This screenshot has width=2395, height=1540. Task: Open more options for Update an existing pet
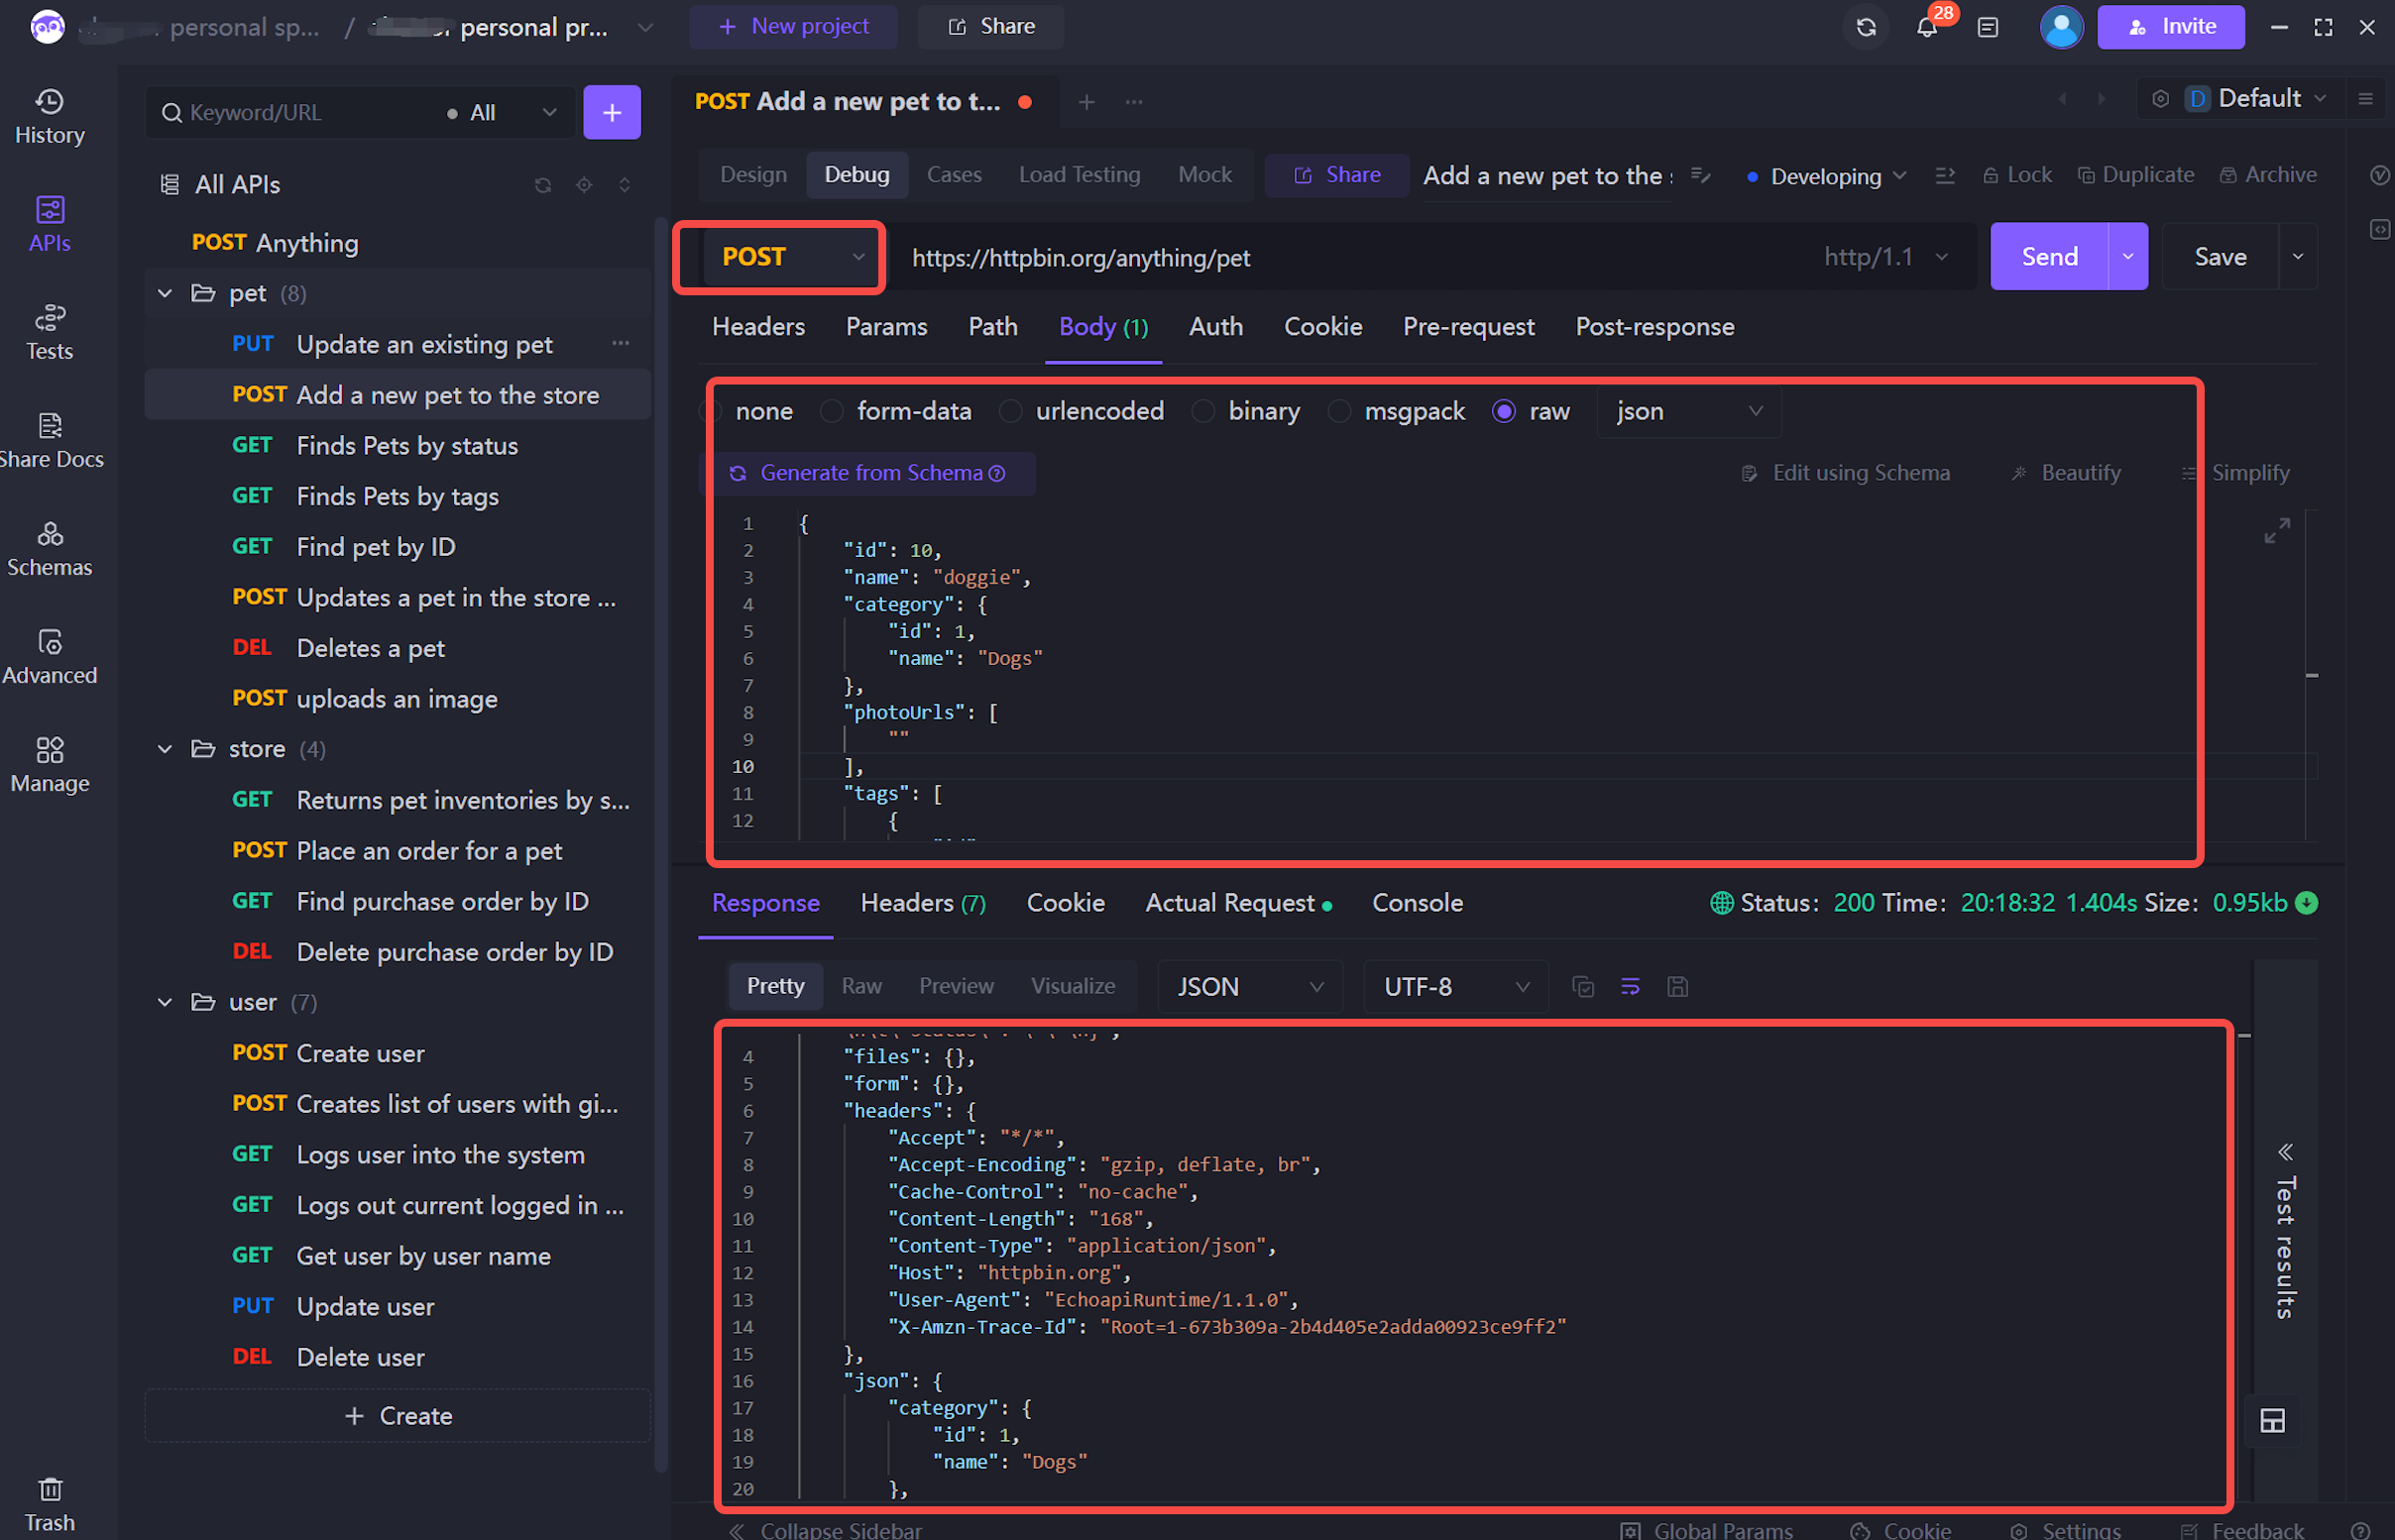(x=621, y=343)
